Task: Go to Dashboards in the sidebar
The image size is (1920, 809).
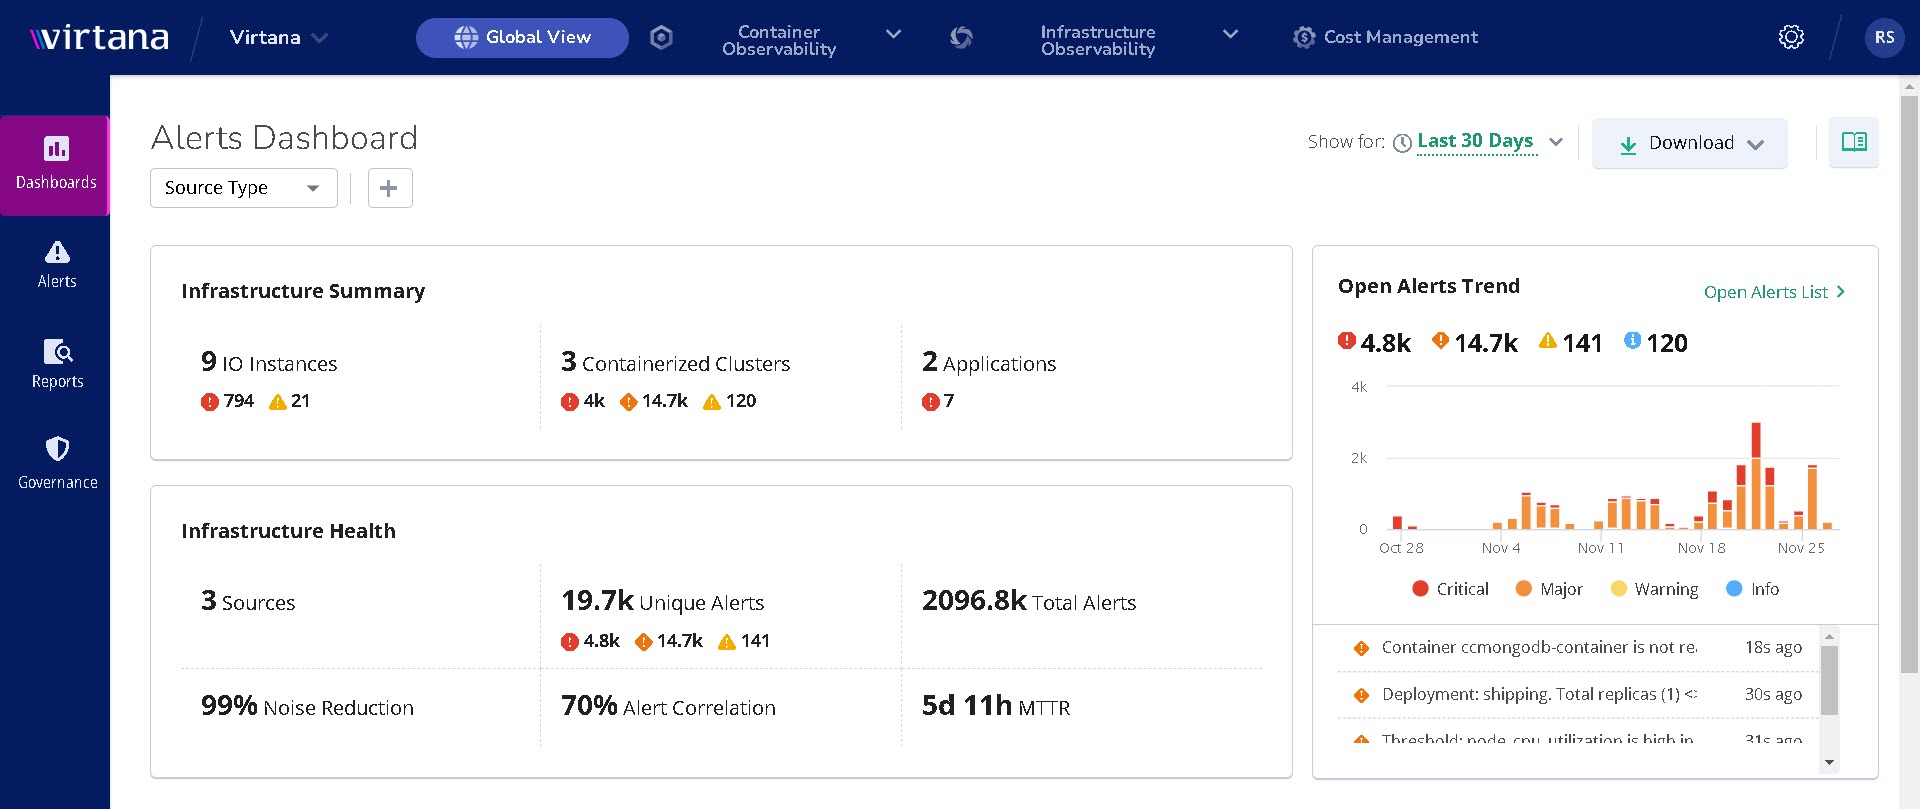Action: [56, 165]
